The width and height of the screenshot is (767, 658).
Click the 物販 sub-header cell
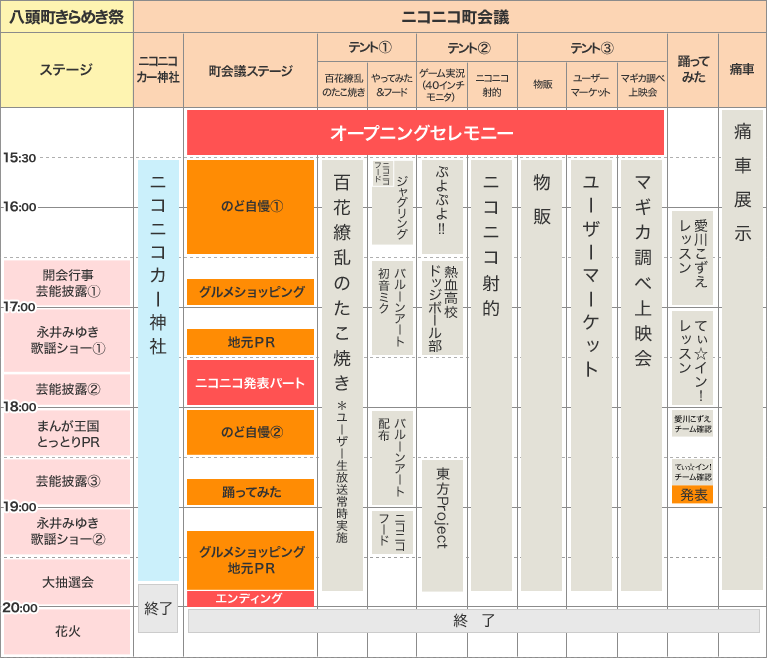point(542,85)
